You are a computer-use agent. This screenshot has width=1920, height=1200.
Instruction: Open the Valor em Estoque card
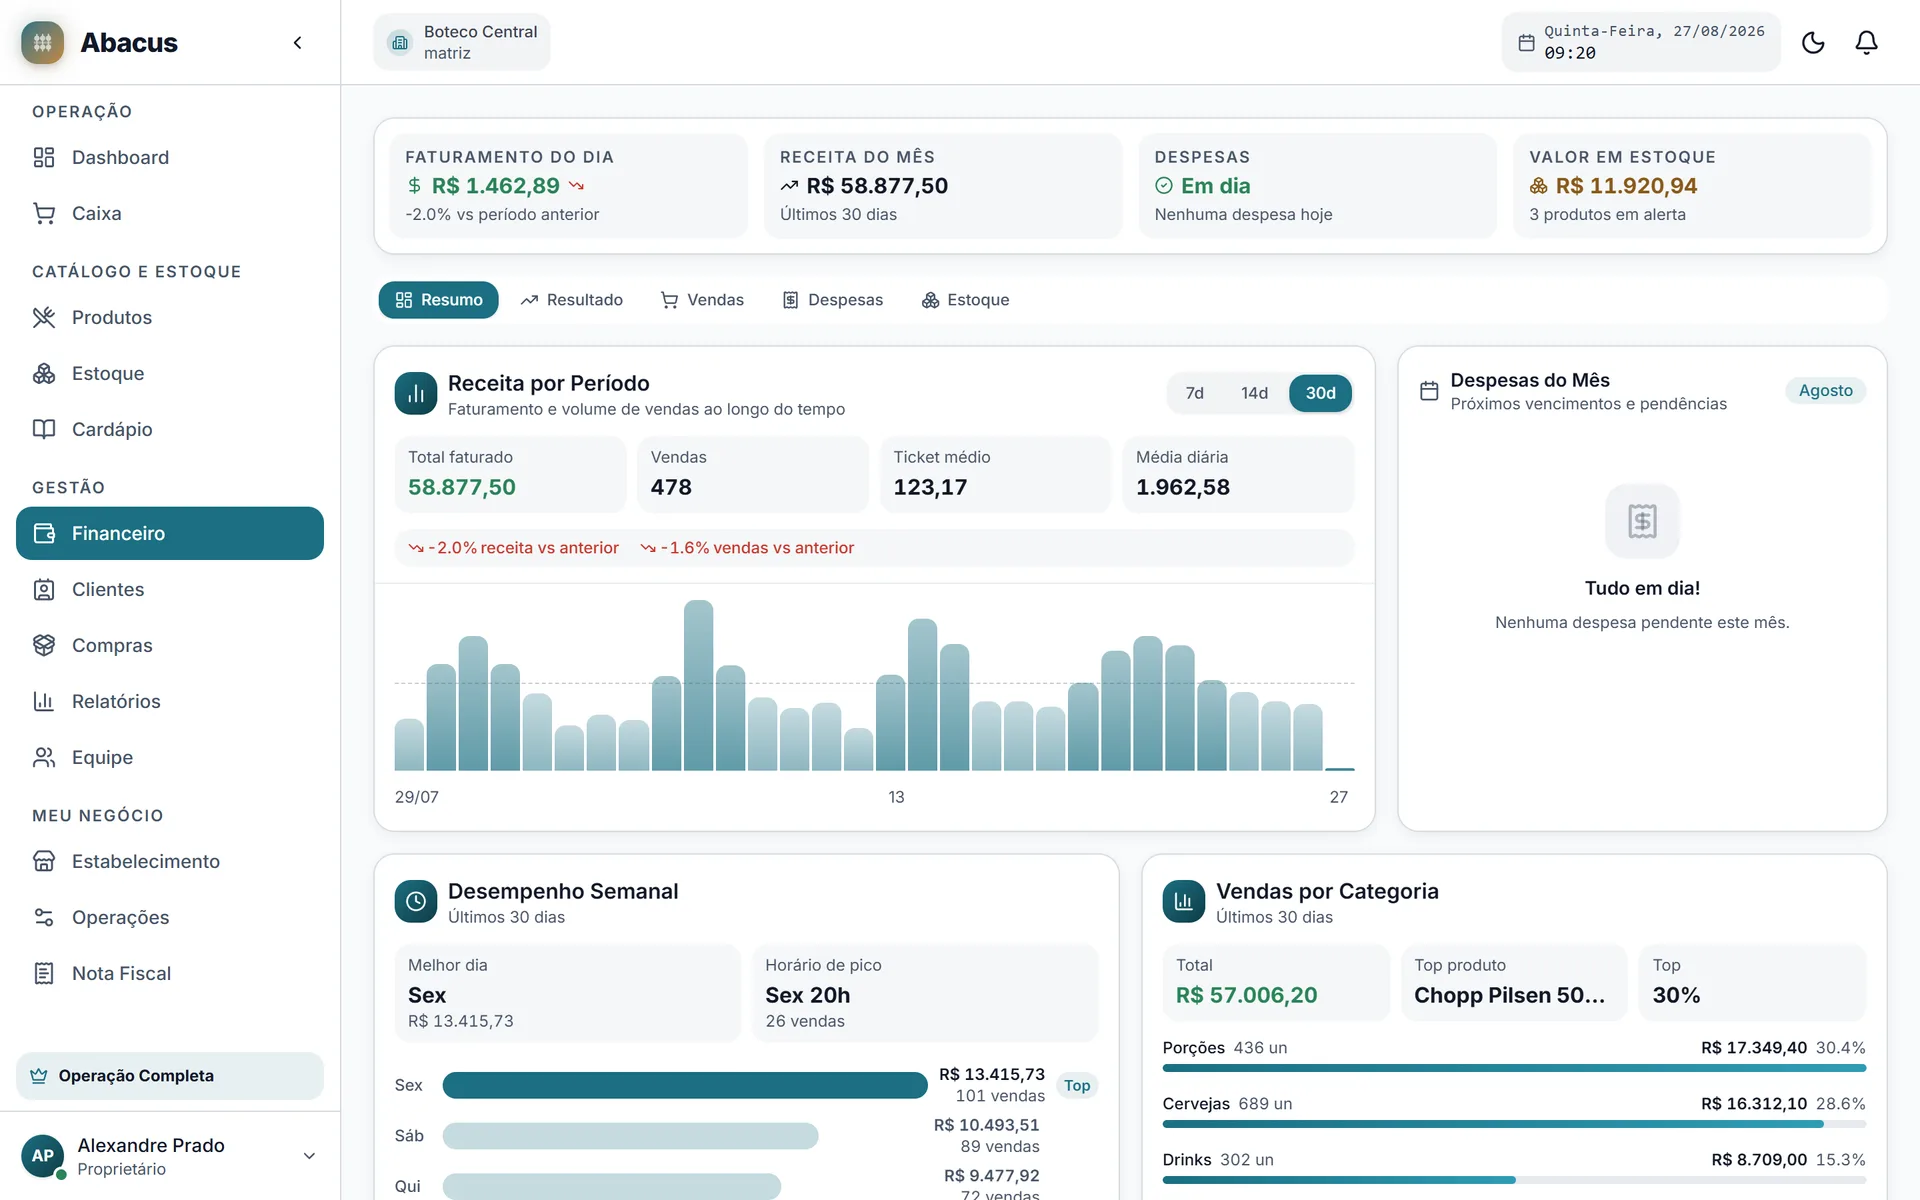pos(1692,186)
